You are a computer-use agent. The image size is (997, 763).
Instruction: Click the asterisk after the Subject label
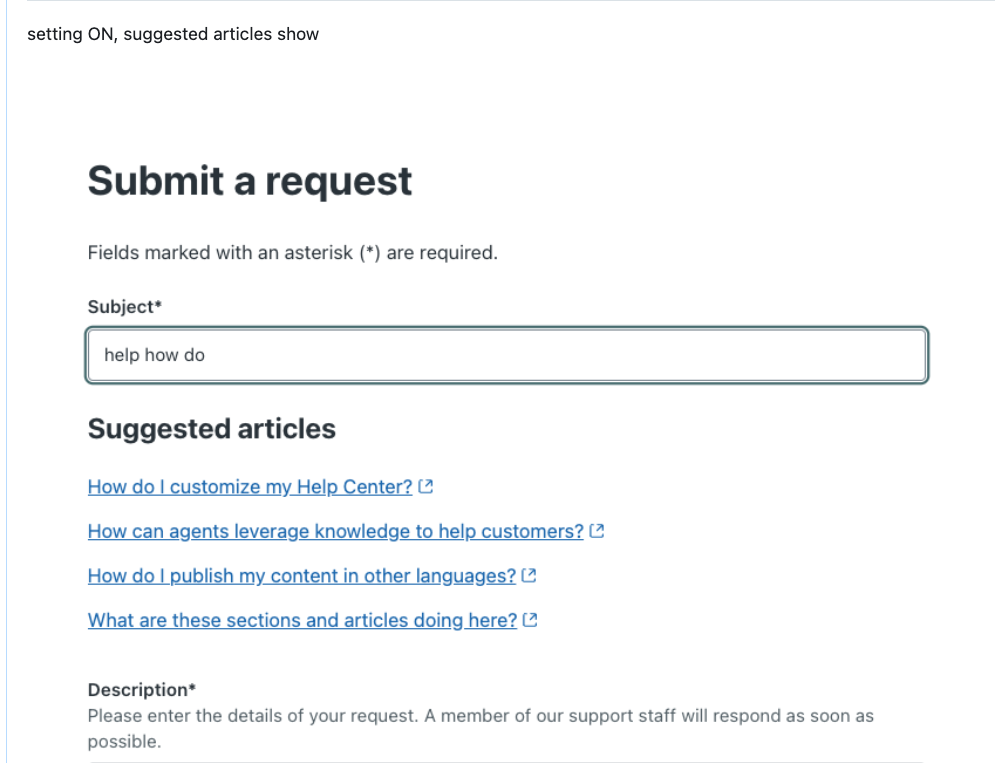[157, 306]
